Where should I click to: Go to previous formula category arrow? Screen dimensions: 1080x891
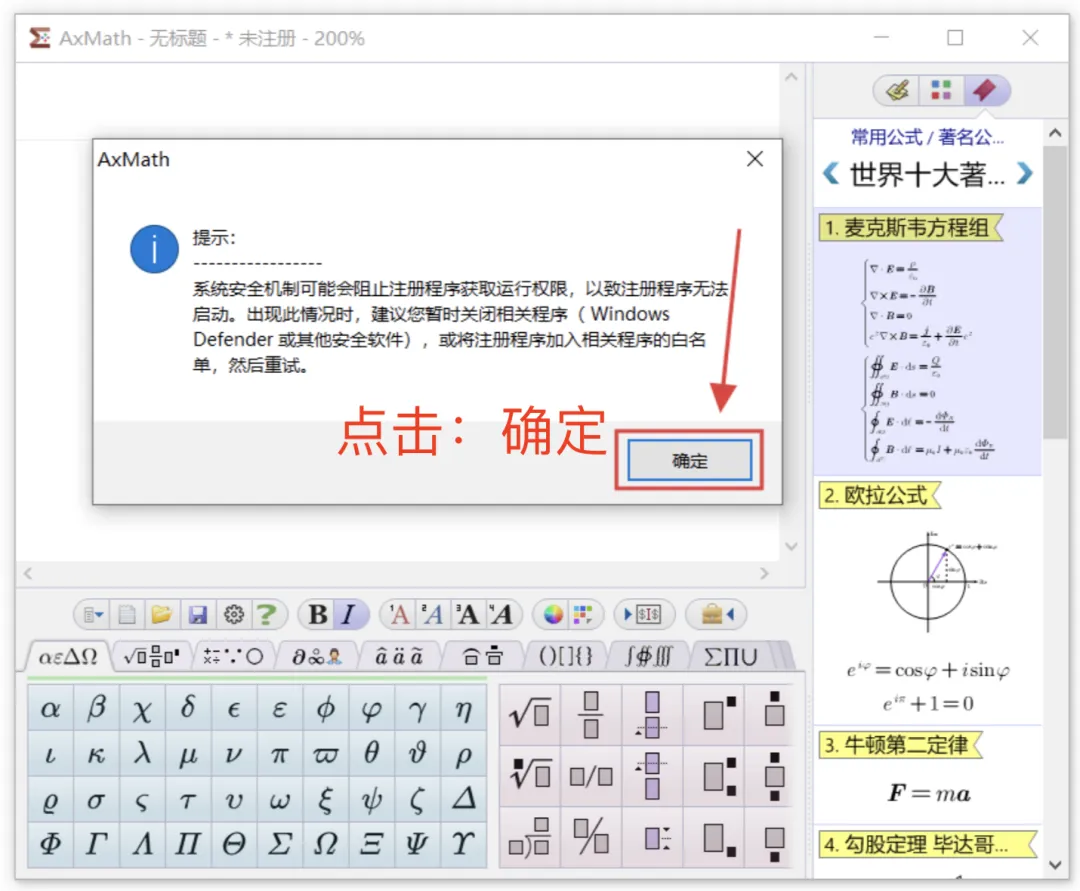point(831,174)
